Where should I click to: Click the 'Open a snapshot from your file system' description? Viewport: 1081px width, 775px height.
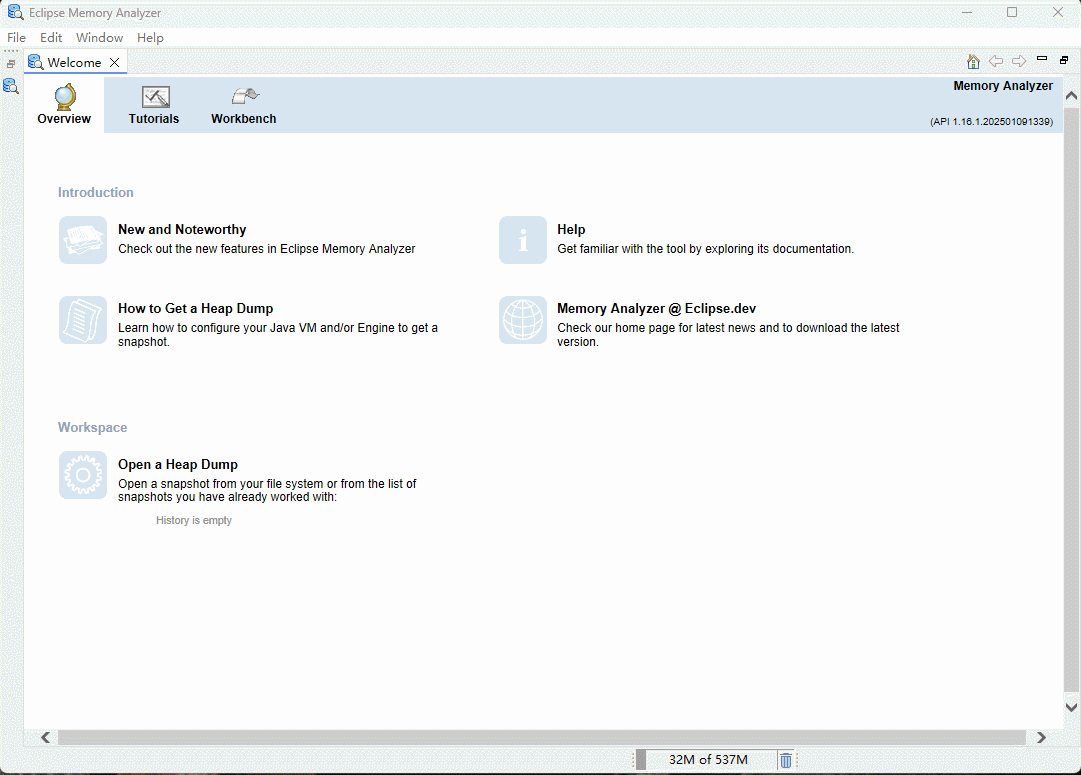pos(267,490)
